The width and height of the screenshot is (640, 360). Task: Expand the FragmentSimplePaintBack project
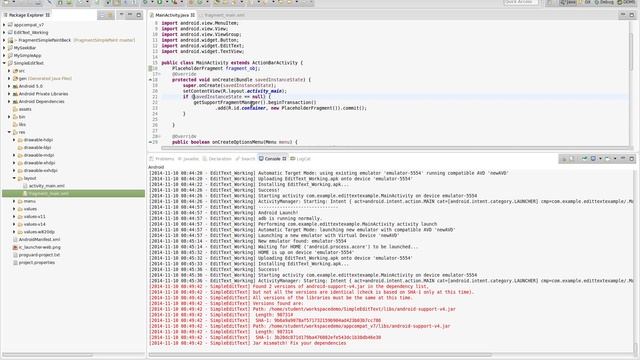point(4,40)
